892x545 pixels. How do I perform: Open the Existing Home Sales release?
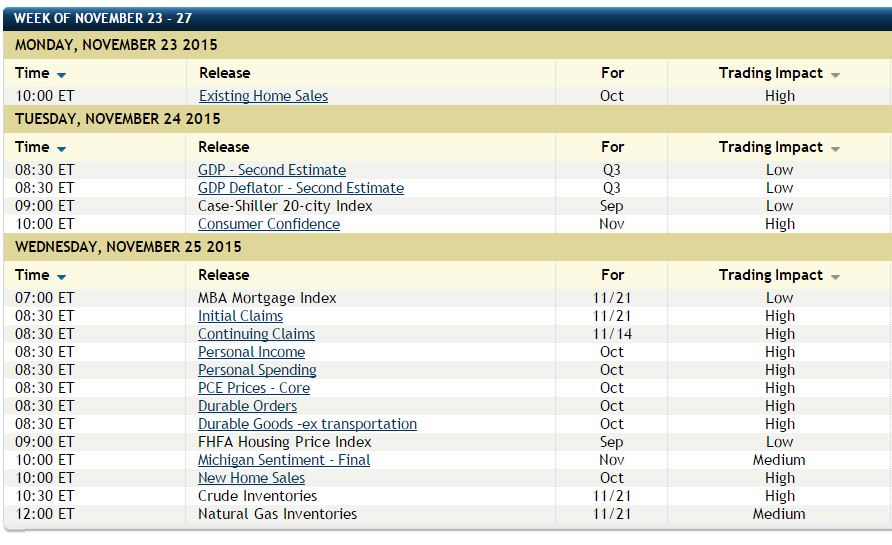coord(263,96)
